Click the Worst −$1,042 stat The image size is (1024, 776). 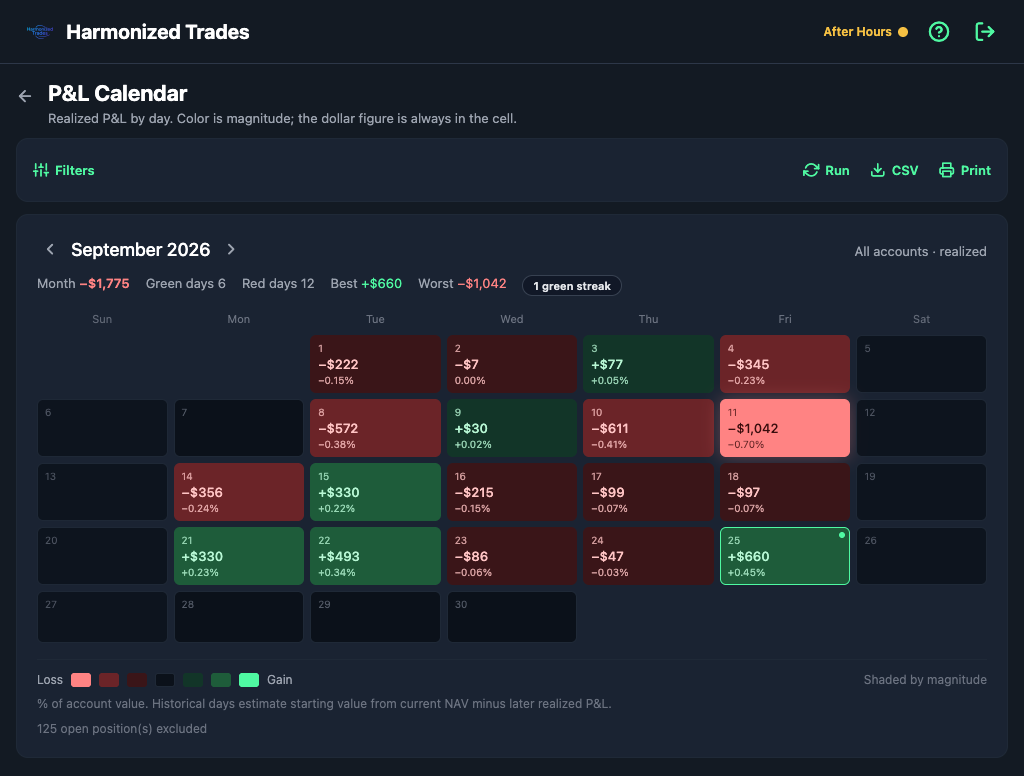click(x=462, y=283)
